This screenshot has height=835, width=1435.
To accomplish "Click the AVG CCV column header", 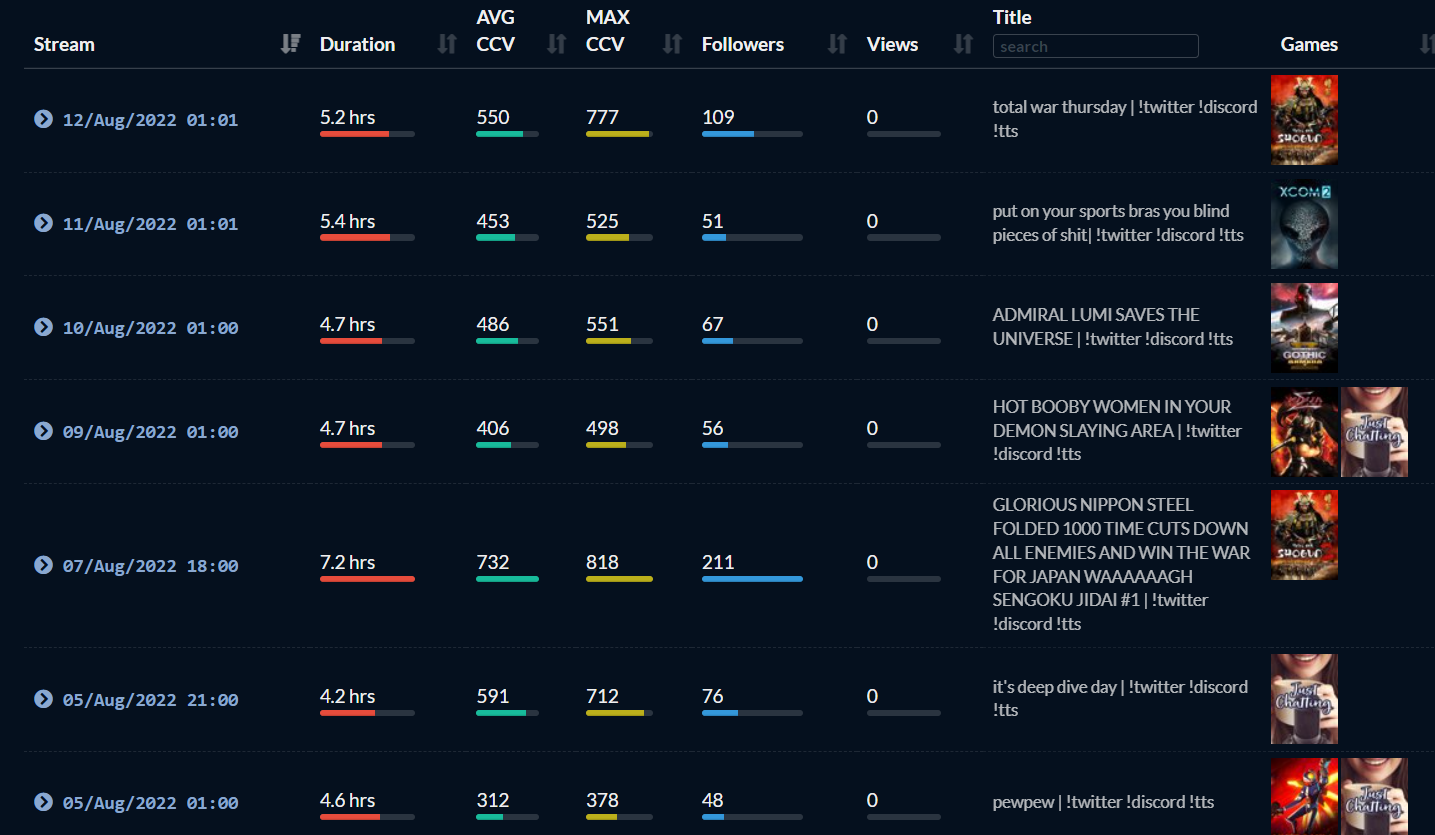I will 496,31.
